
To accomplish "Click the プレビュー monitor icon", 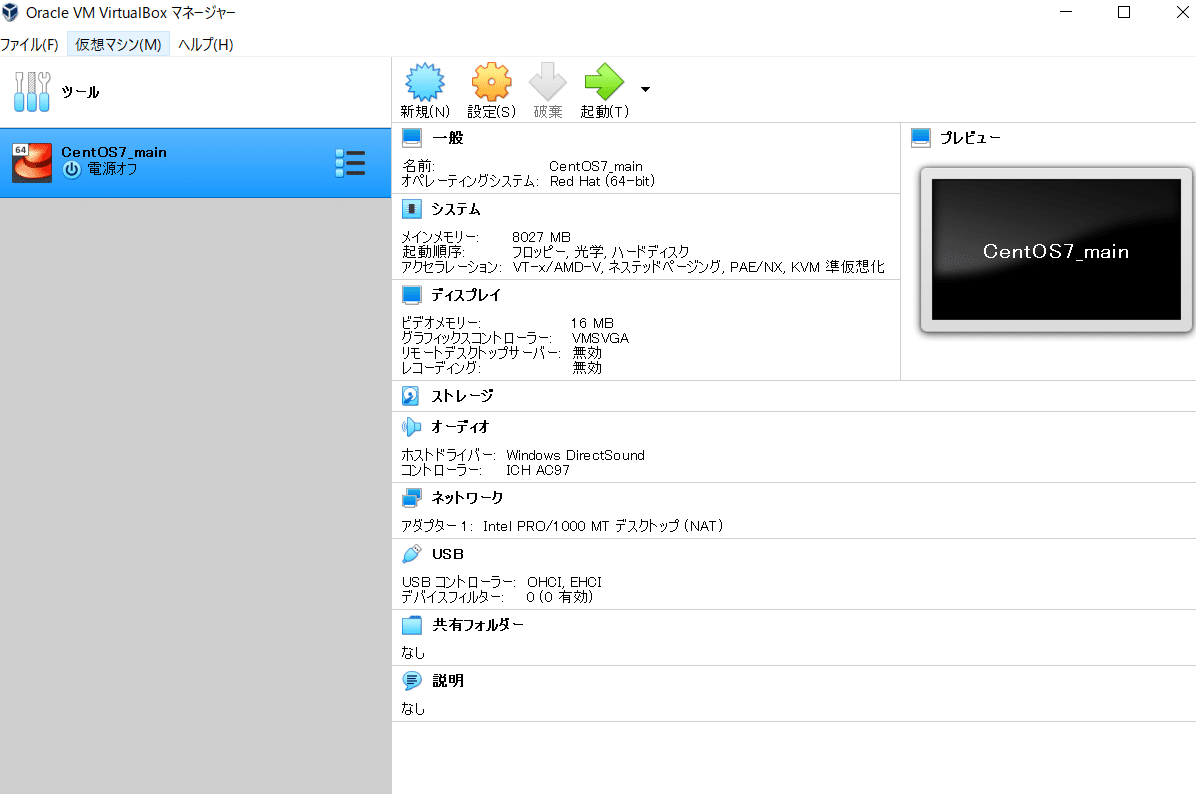I will (x=921, y=138).
